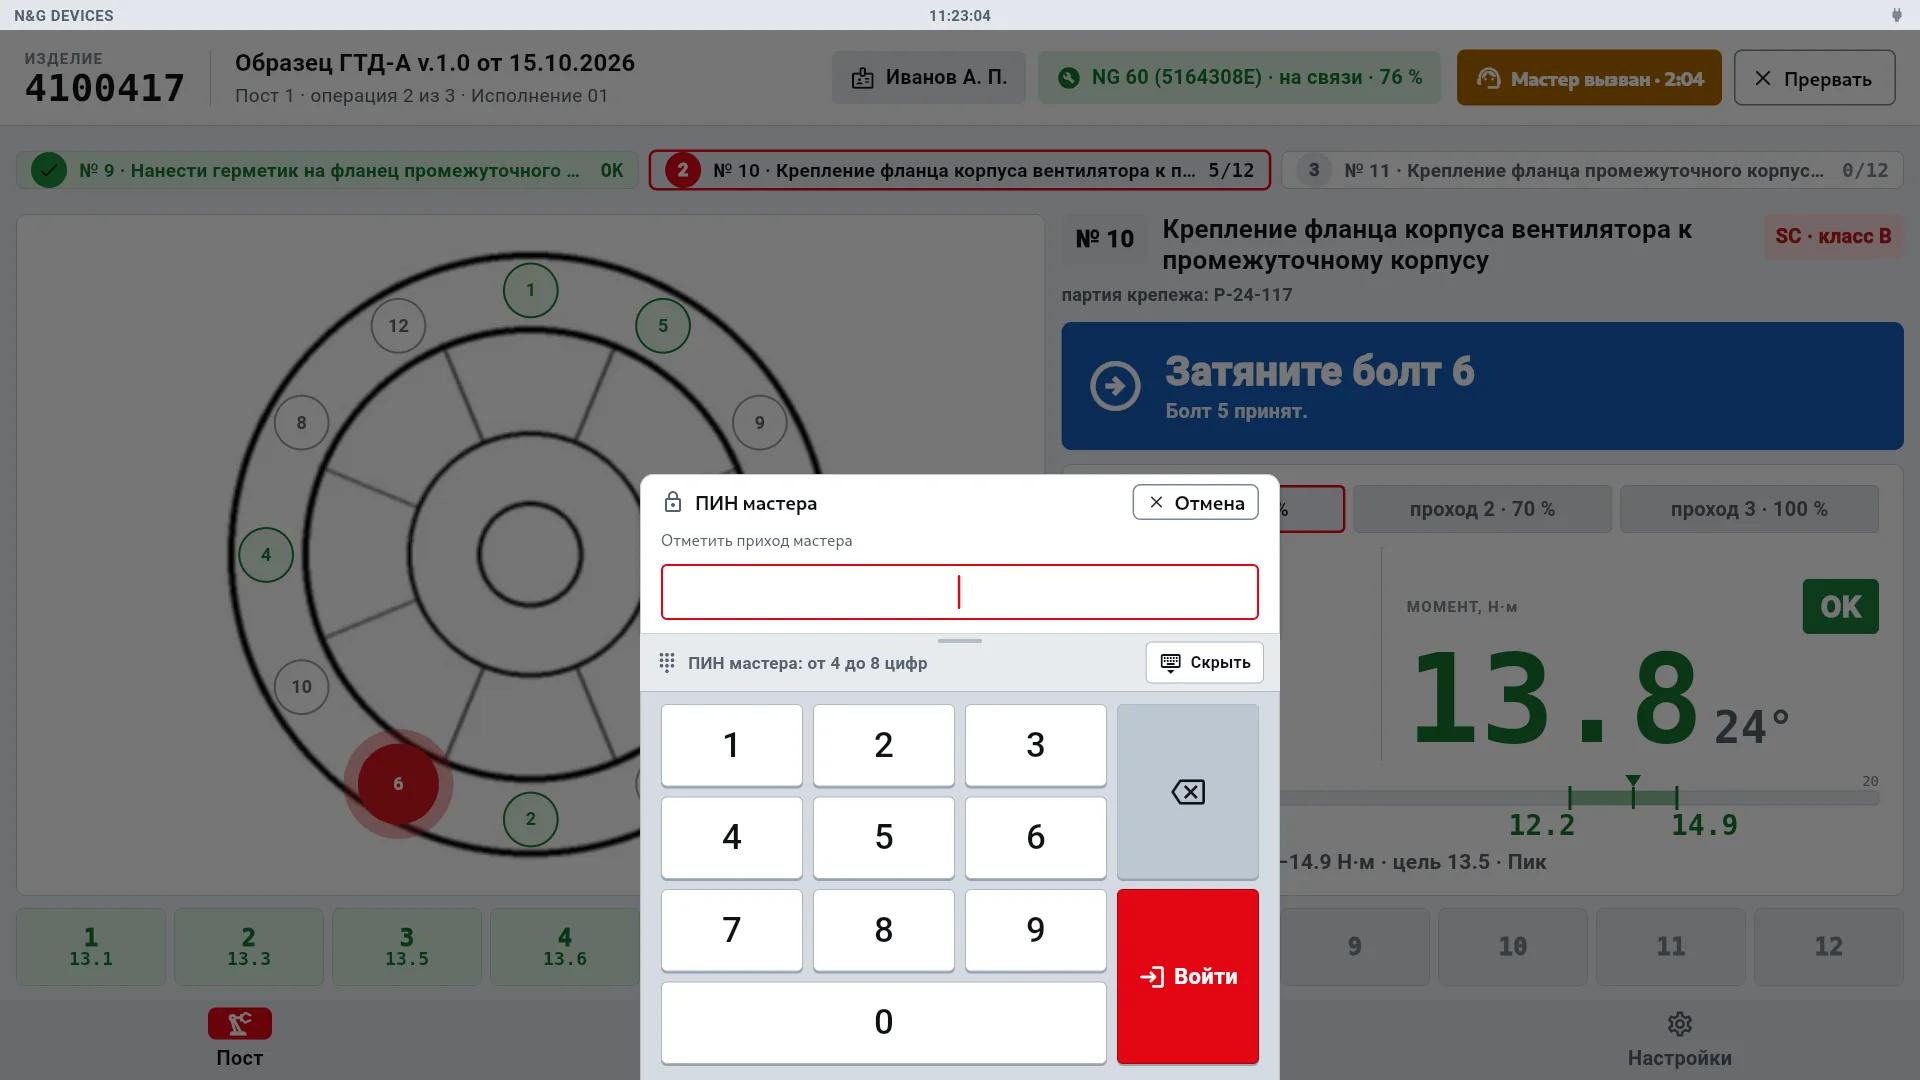1920x1080 pixels.
Task: Focus the master PIN input field
Action: click(959, 592)
